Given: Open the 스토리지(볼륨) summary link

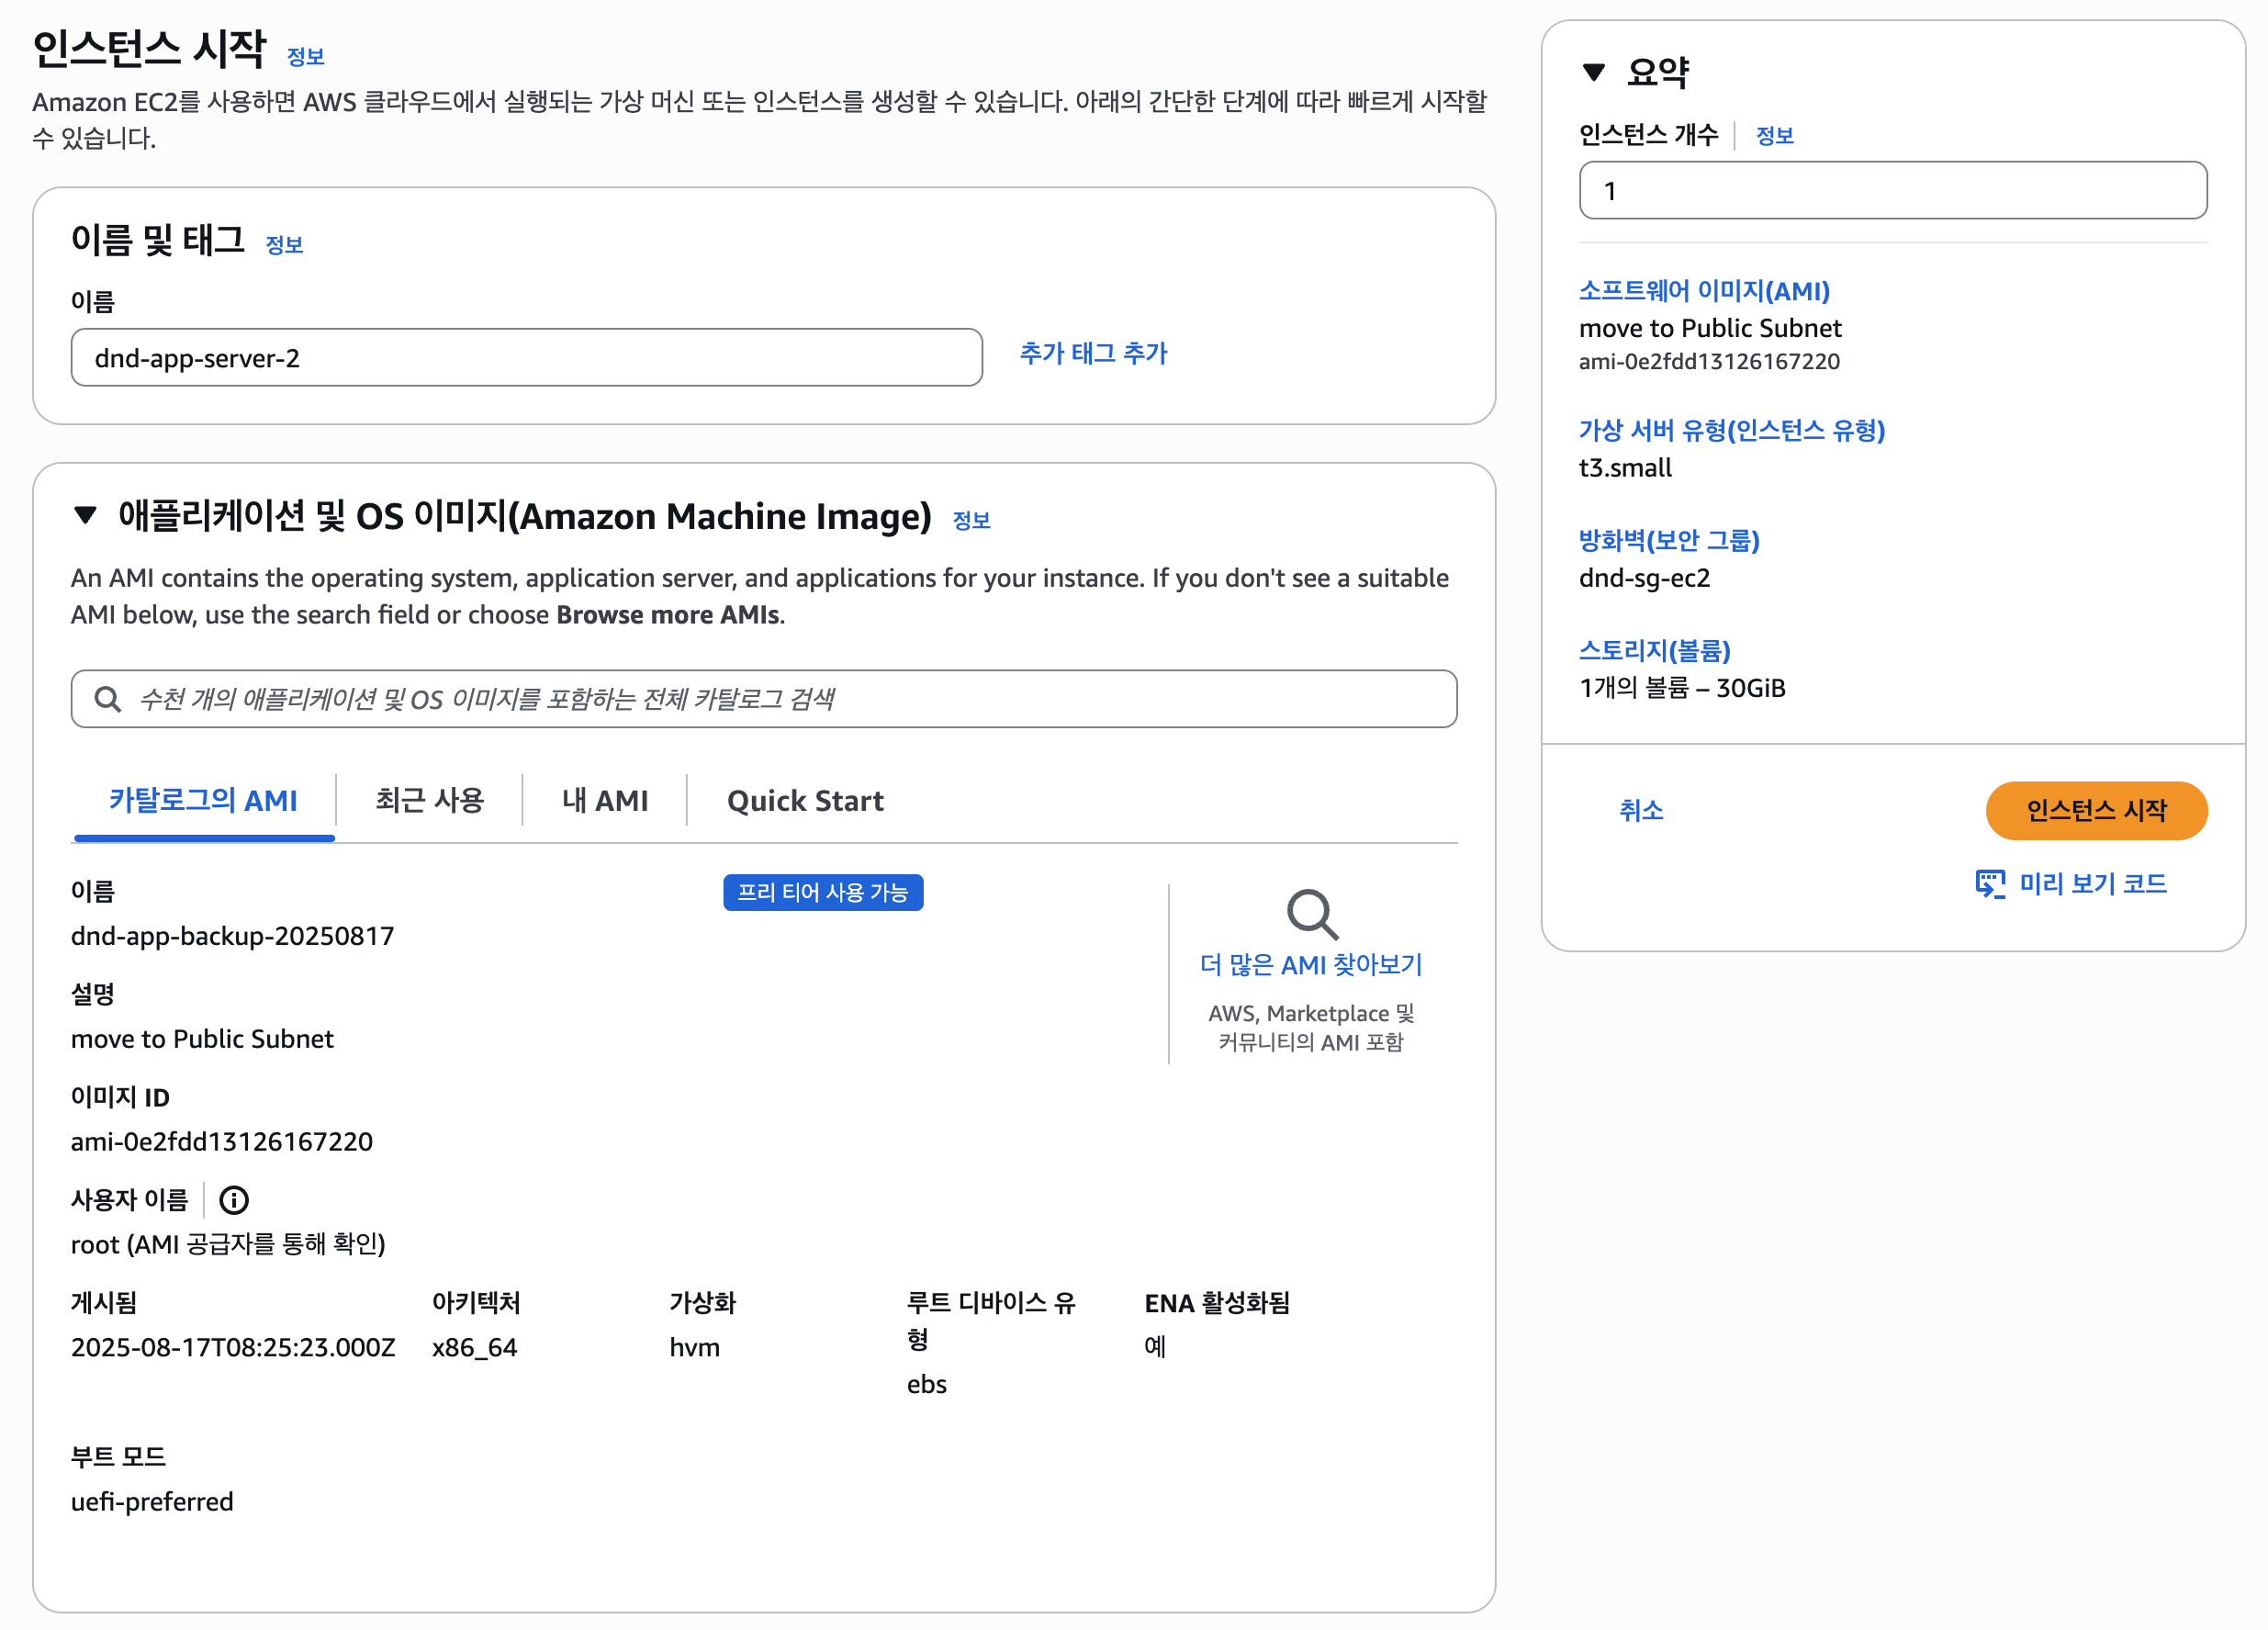Looking at the screenshot, I should click(1654, 651).
